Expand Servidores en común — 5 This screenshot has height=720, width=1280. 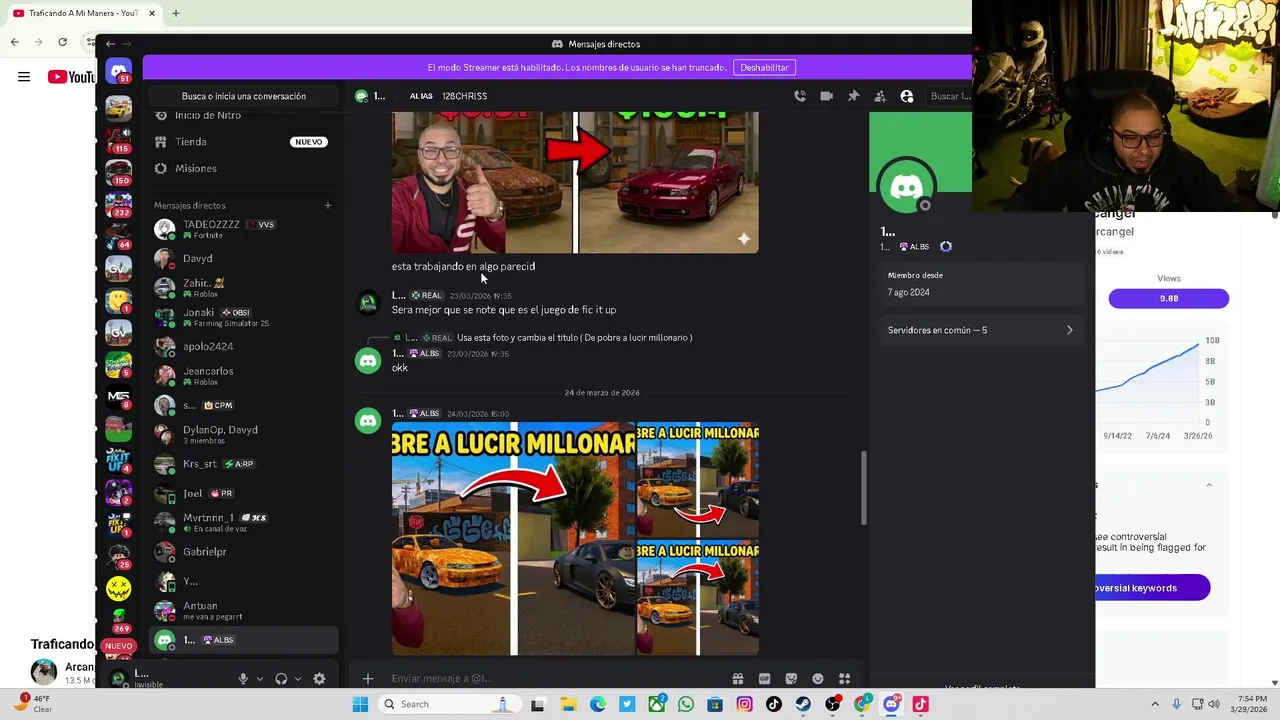[980, 330]
